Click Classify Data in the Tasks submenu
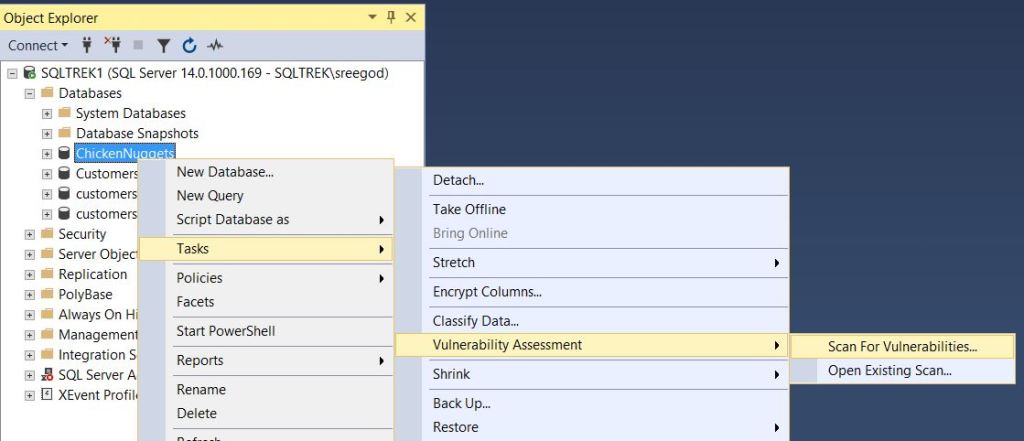Viewport: 1024px width, 441px height. (475, 321)
